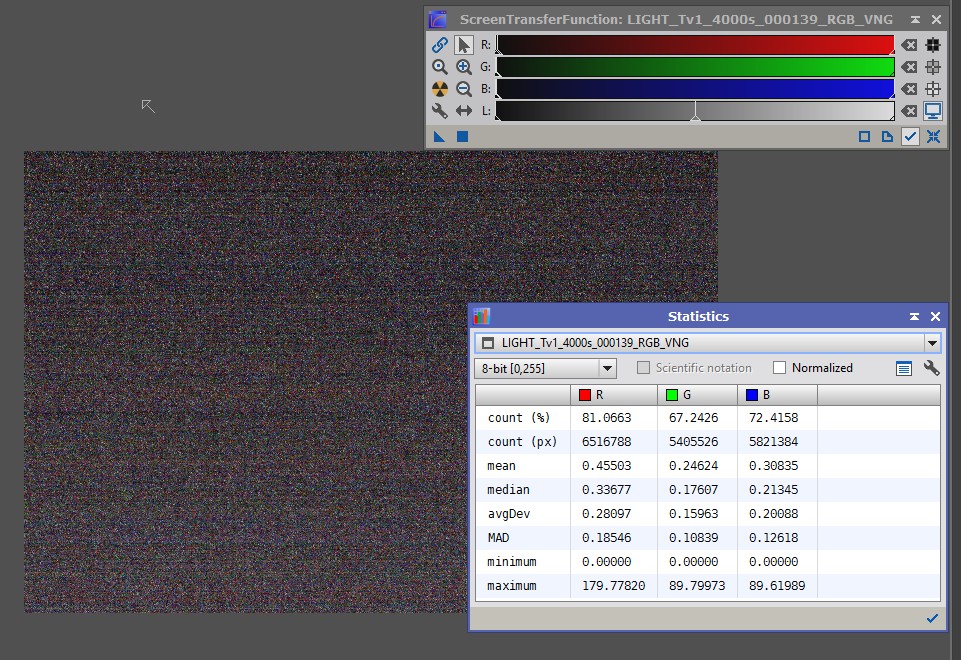Select the Edit STF mode pointer tool
This screenshot has width=961, height=660.
pyautogui.click(x=464, y=45)
